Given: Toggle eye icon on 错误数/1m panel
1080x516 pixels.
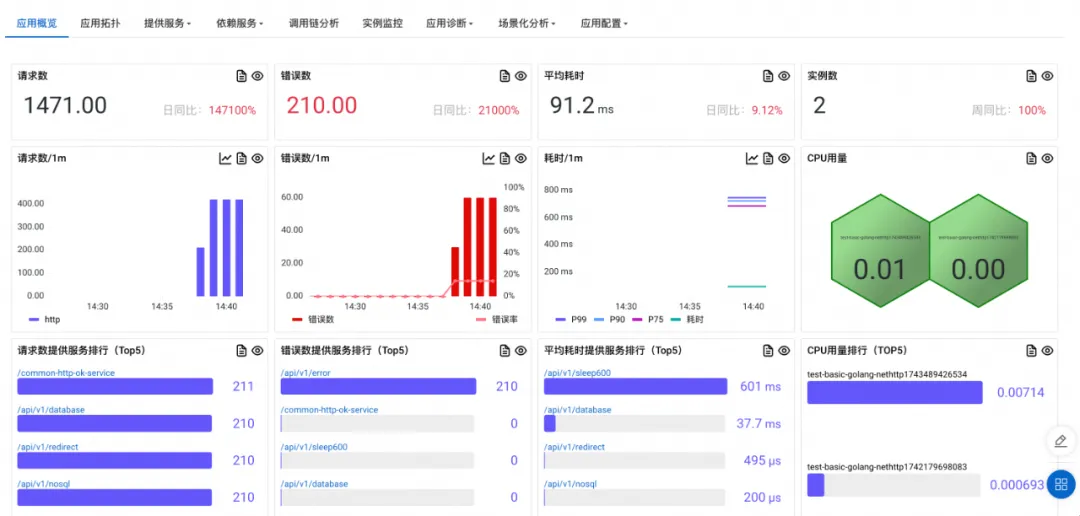Looking at the screenshot, I should pos(521,158).
